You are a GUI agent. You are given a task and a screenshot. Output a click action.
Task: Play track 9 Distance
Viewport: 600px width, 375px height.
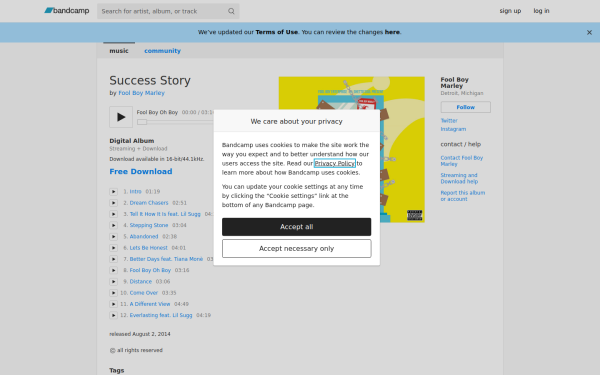point(113,282)
